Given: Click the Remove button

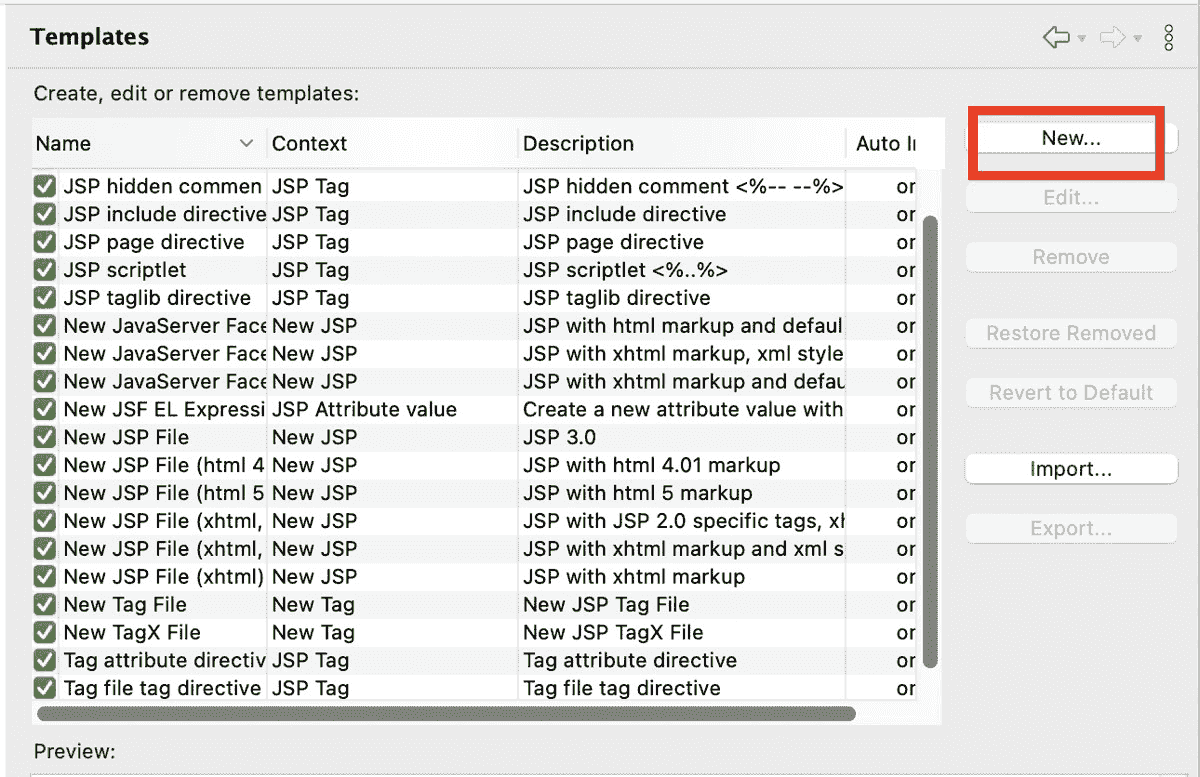Looking at the screenshot, I should click(1071, 257).
